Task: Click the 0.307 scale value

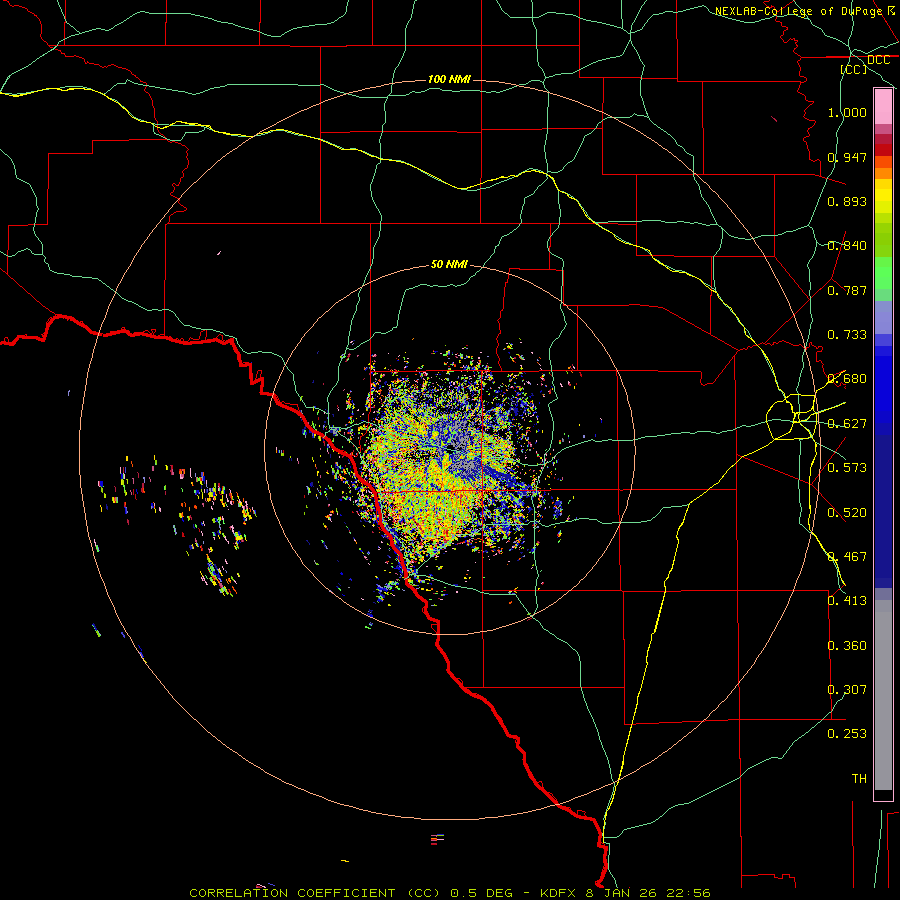Action: pos(847,690)
